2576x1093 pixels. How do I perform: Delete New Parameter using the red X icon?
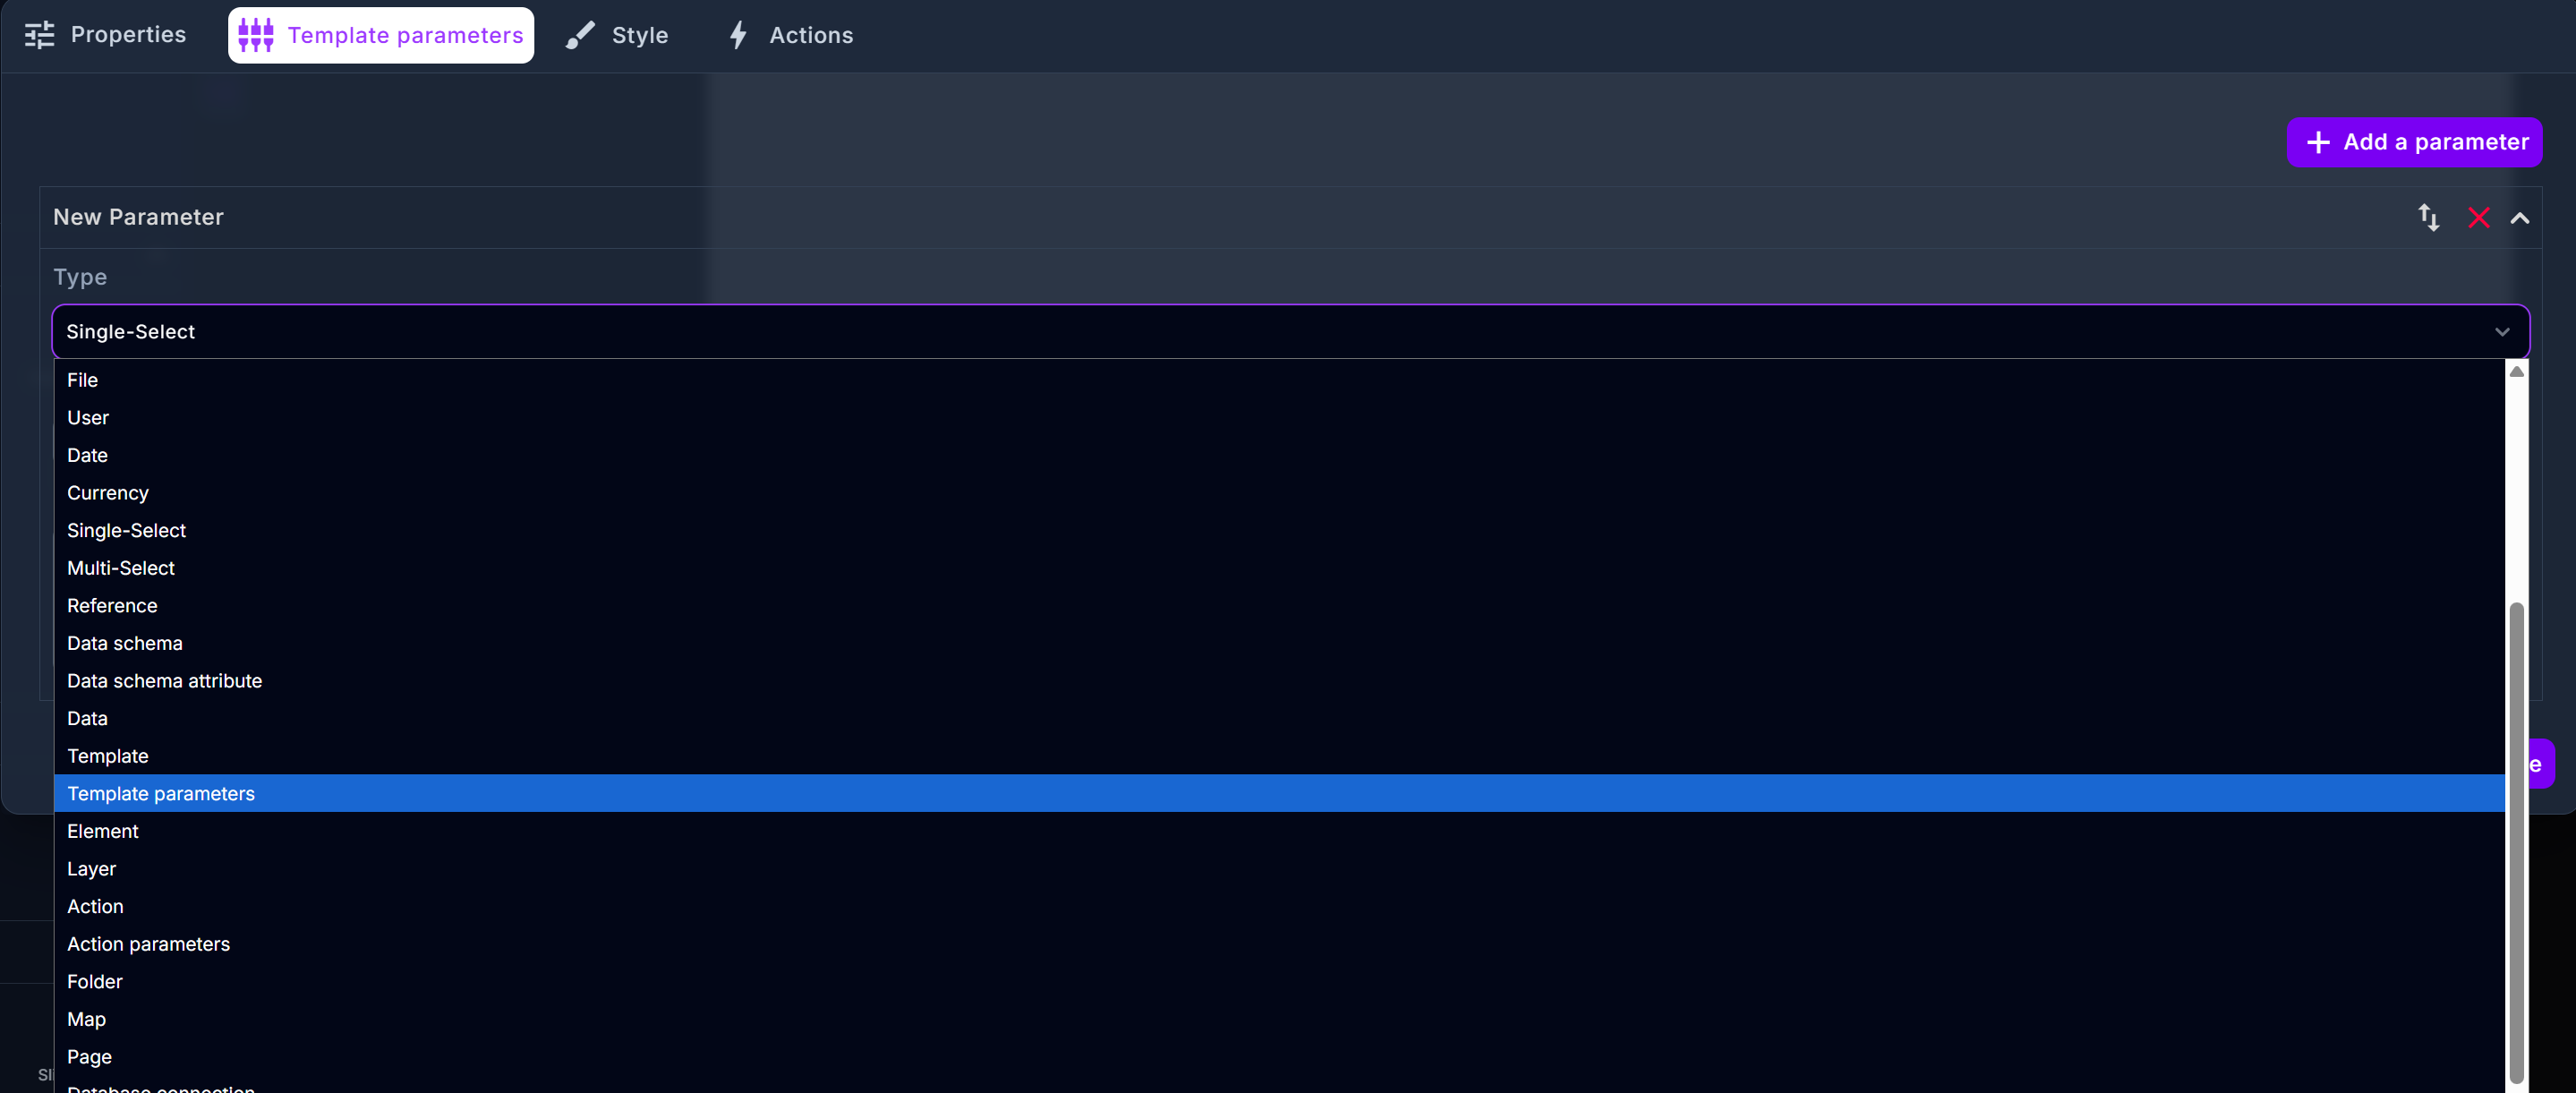pyautogui.click(x=2478, y=217)
